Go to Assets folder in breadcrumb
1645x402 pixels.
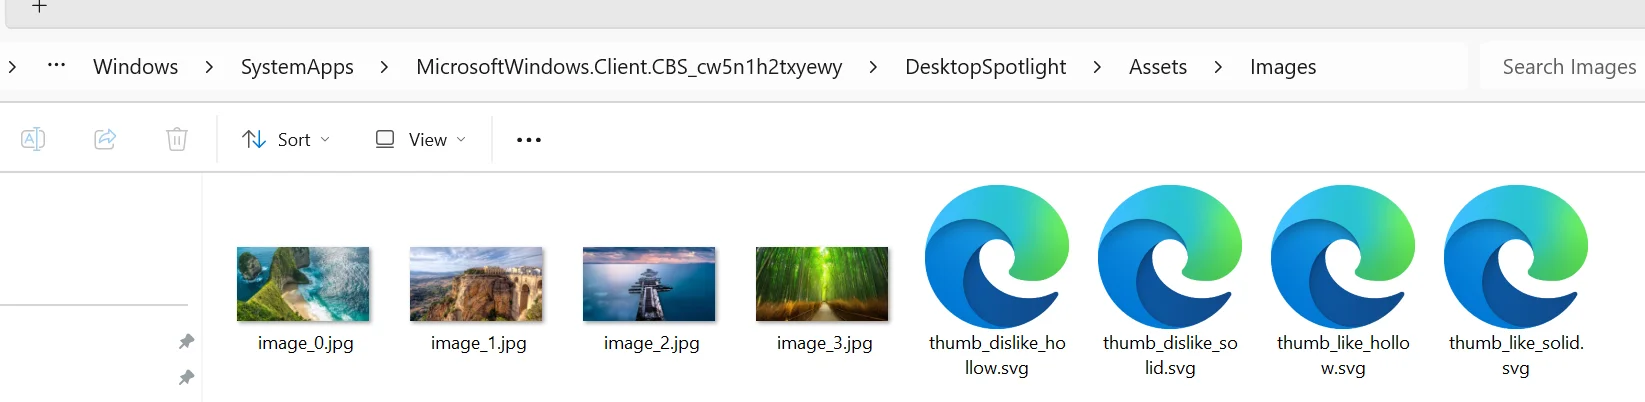[1158, 67]
